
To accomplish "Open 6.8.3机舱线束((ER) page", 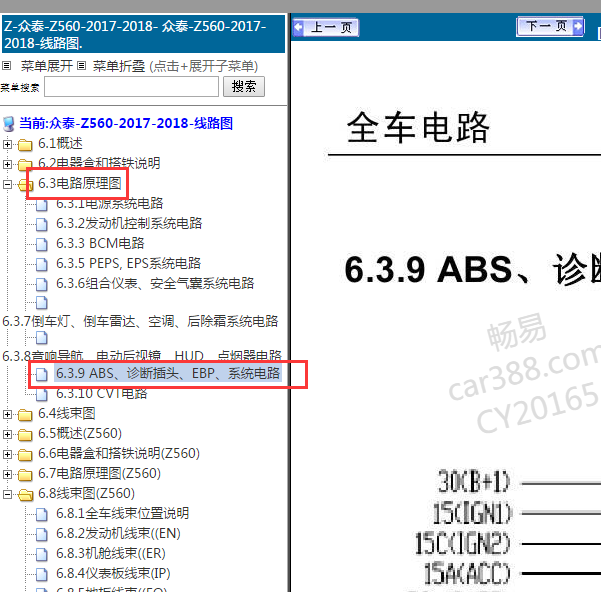I will pyautogui.click(x=111, y=553).
